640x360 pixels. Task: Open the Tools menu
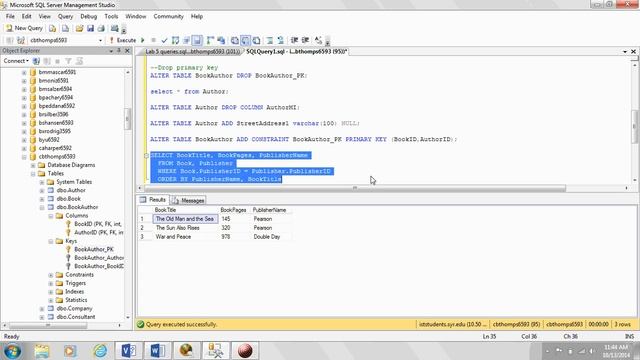pyautogui.click(x=111, y=16)
